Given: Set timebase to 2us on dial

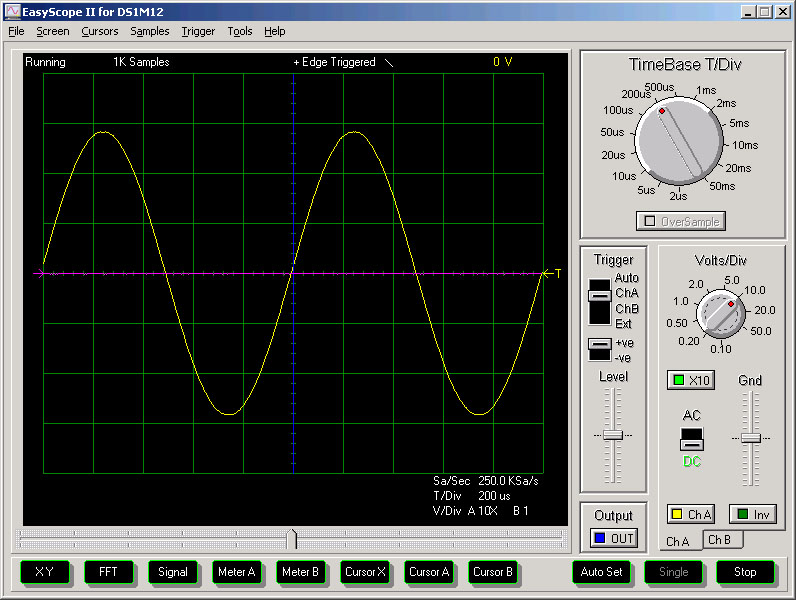Looking at the screenshot, I should point(678,196).
